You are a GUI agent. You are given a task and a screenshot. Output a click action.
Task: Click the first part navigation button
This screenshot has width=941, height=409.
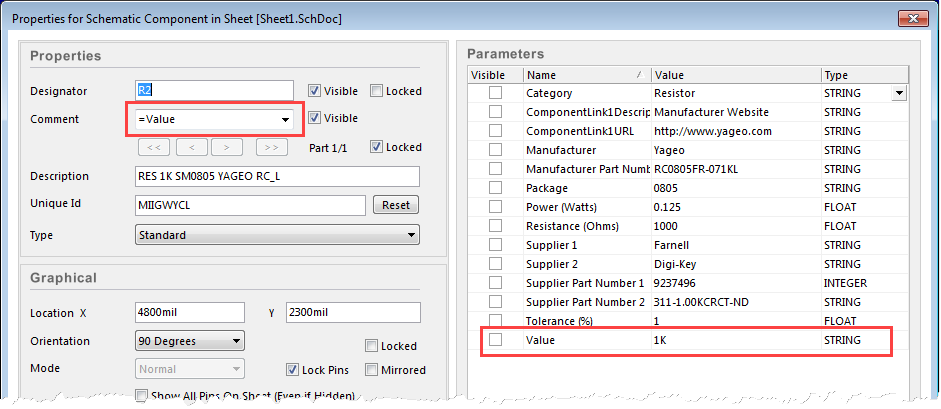coord(153,147)
